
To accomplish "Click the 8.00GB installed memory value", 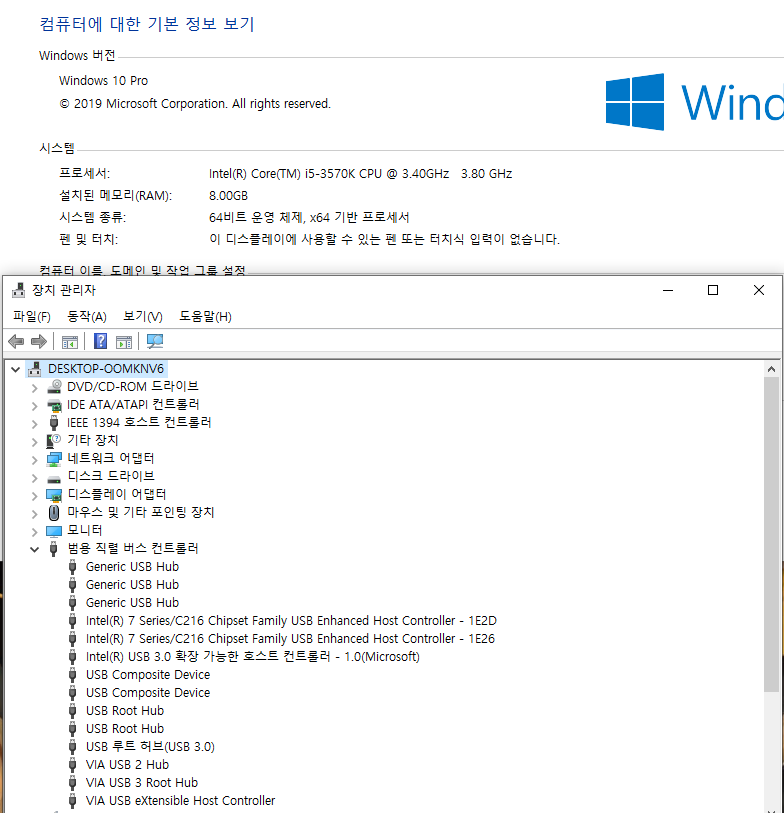I will (x=228, y=196).
